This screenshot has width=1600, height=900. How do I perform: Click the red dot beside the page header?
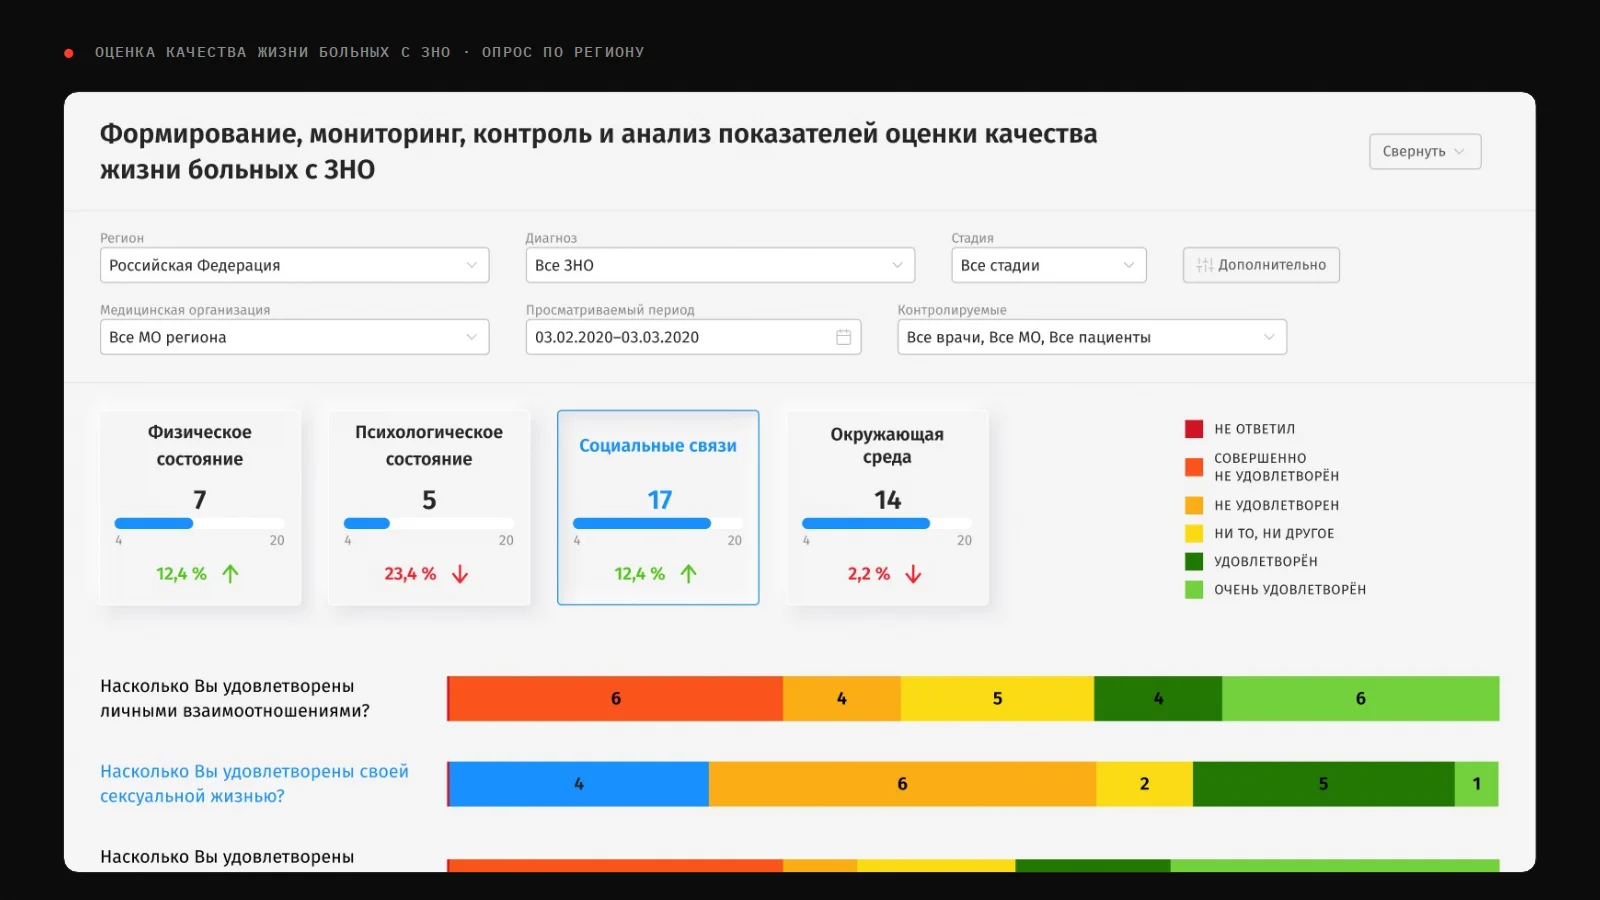(69, 53)
